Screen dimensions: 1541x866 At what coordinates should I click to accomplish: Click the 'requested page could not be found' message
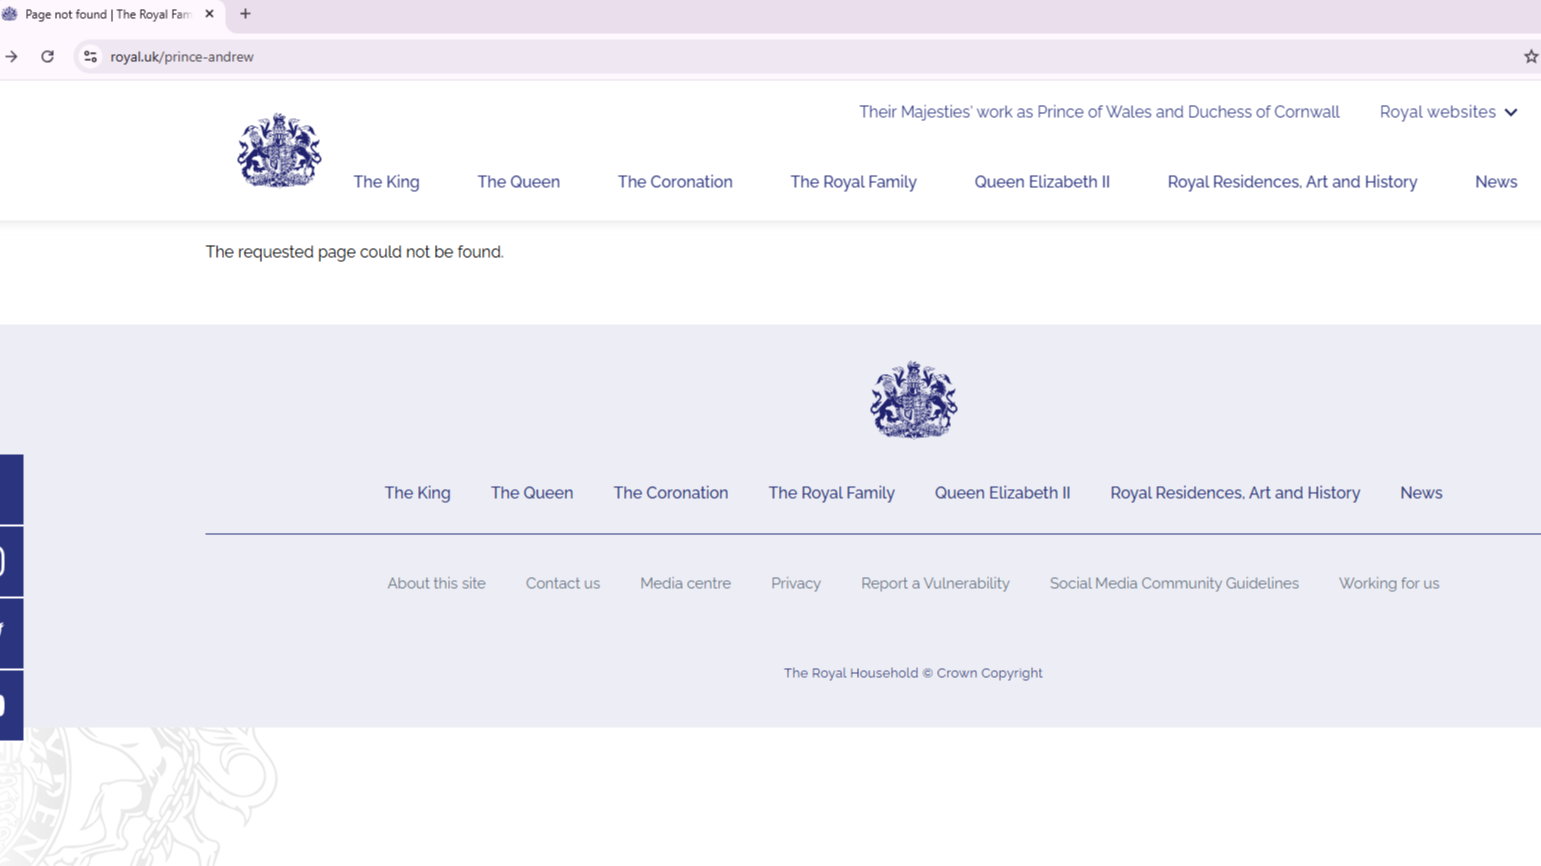coord(354,252)
